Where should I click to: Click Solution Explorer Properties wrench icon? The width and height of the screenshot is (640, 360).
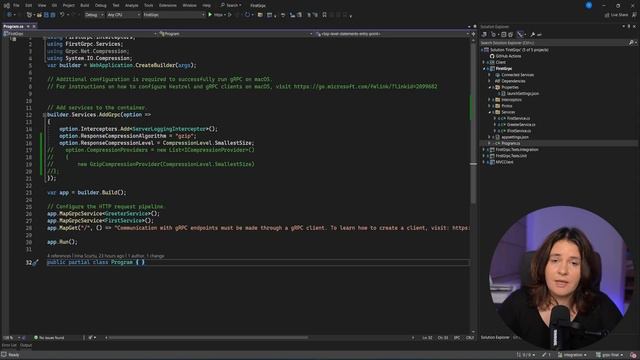click(533, 35)
